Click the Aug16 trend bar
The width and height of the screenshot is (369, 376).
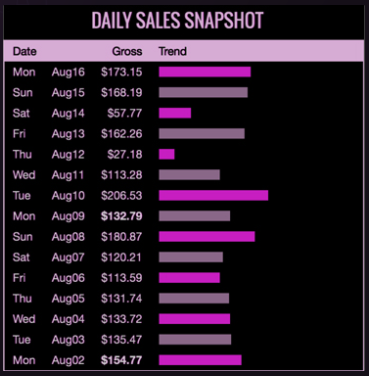point(205,72)
